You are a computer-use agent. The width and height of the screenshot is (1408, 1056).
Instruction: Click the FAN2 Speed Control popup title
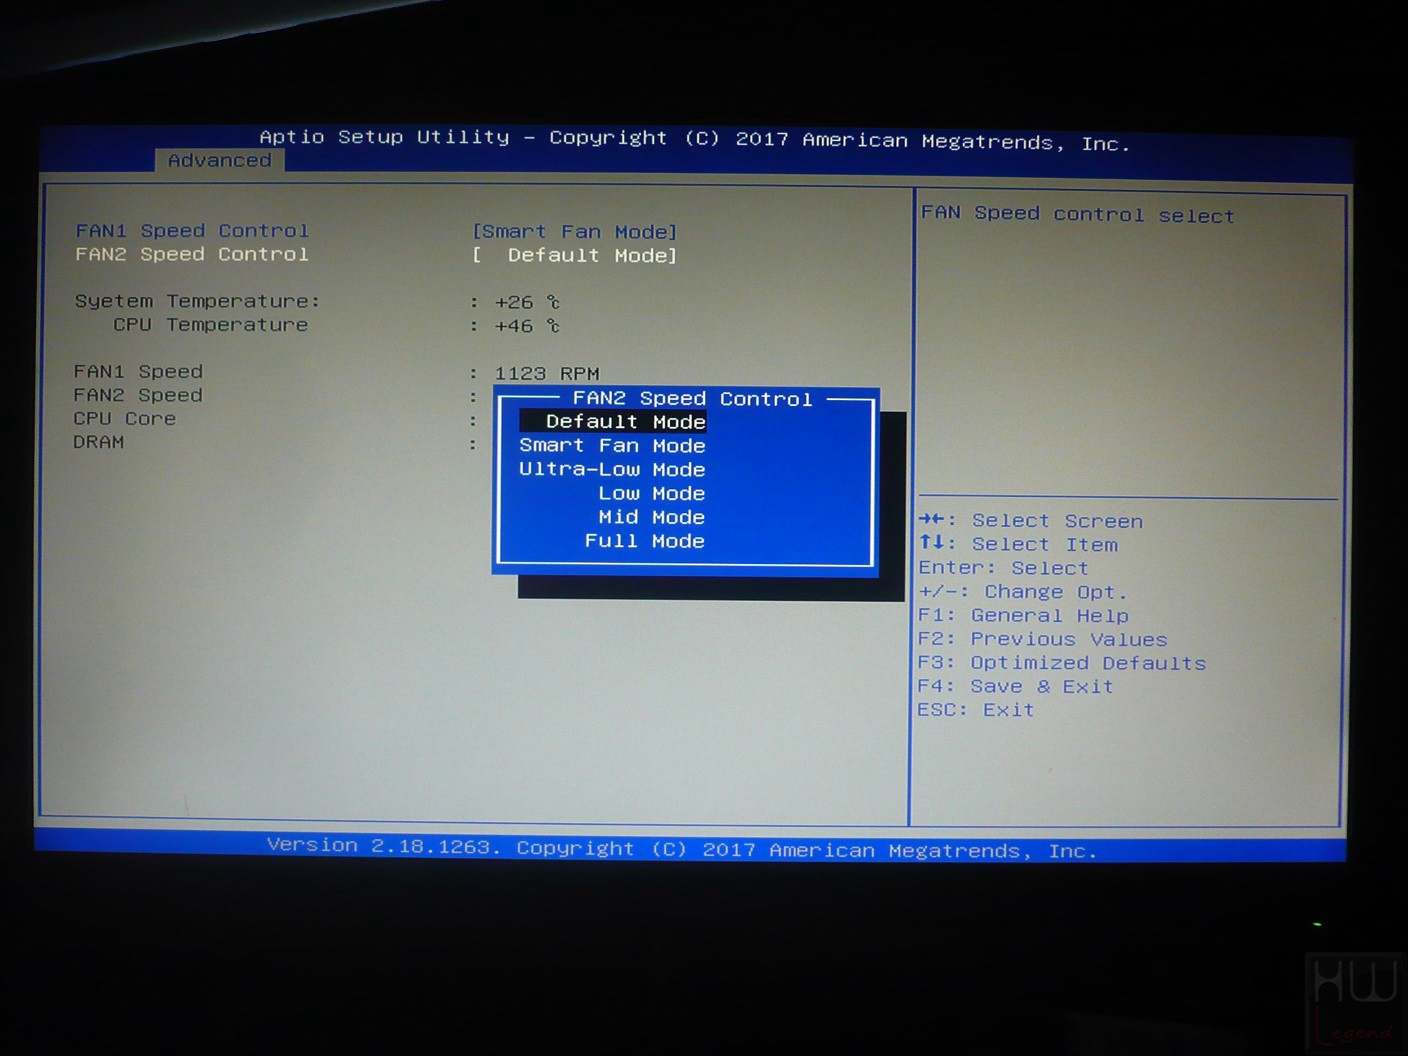pos(692,399)
